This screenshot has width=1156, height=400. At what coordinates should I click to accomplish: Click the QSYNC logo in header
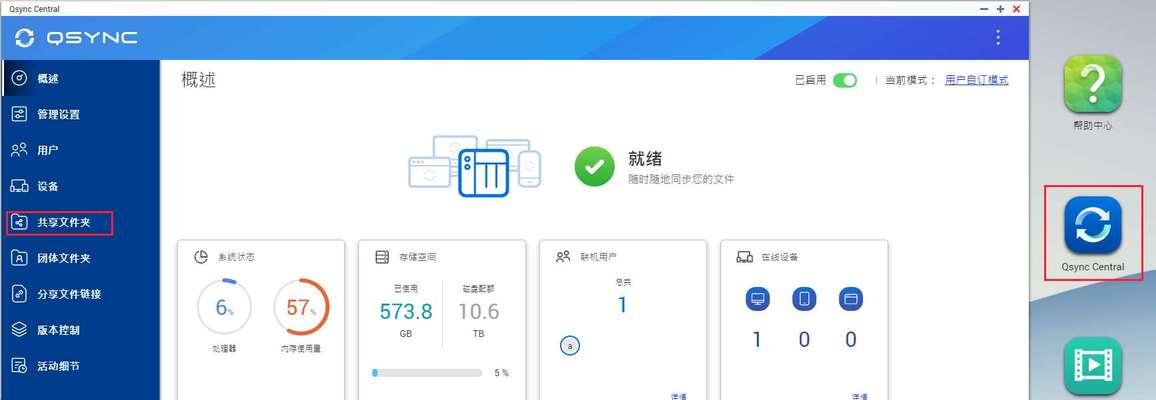(x=76, y=38)
